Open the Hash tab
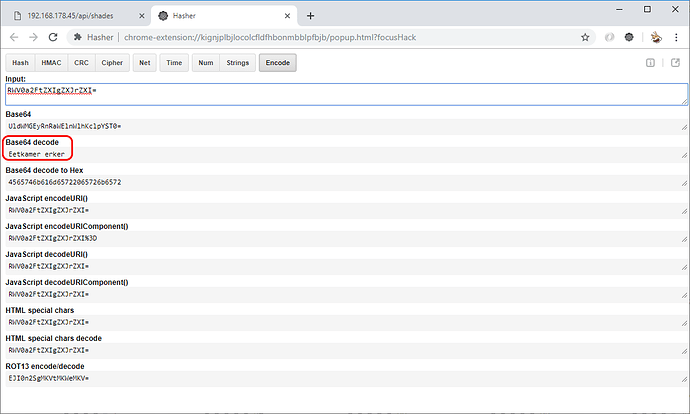This screenshot has width=690, height=414. pos(20,63)
